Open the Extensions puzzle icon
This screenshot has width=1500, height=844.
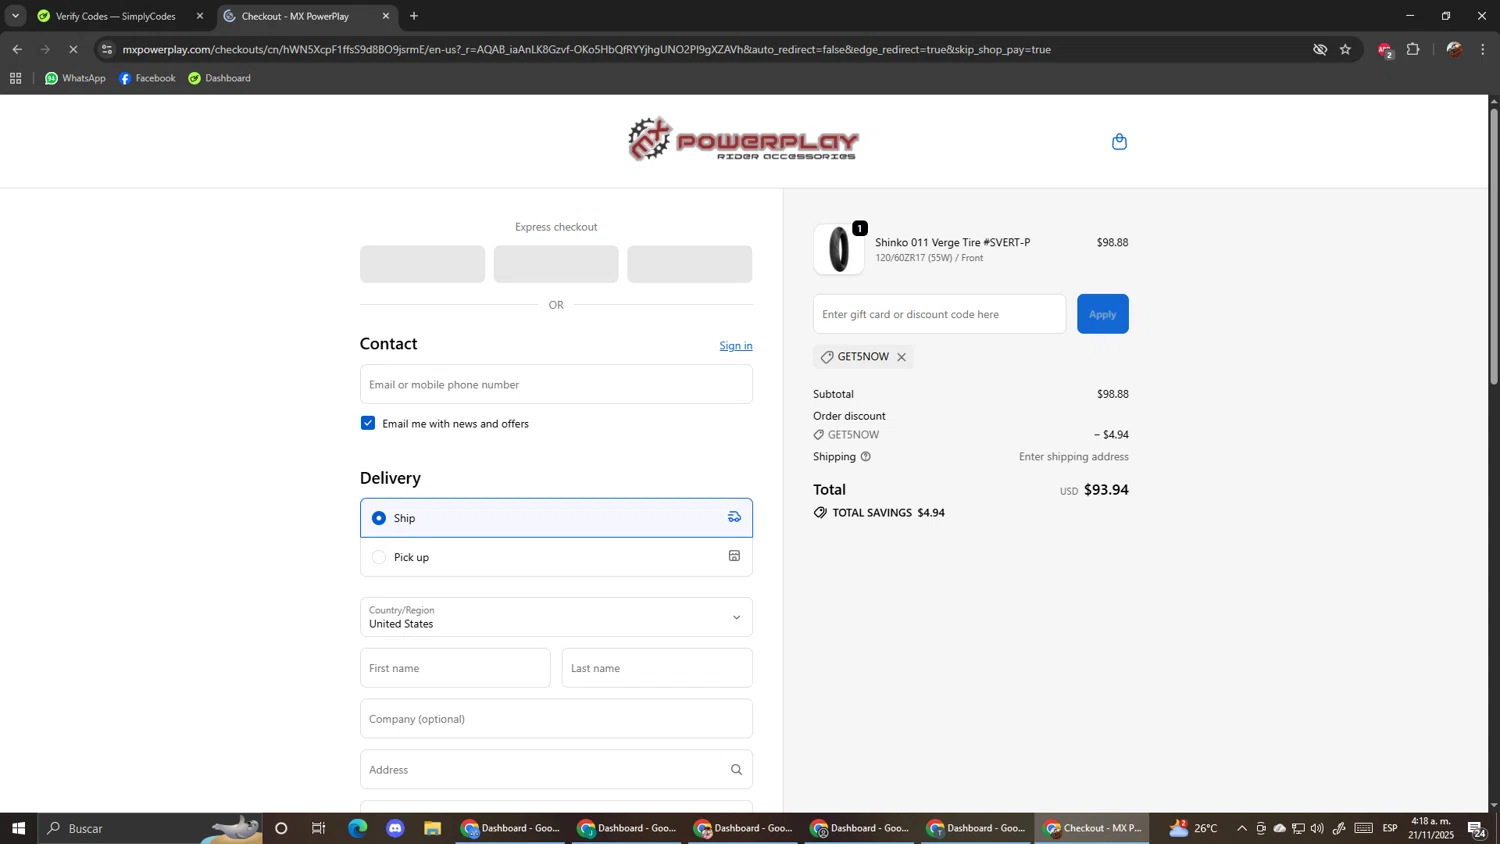(x=1413, y=49)
